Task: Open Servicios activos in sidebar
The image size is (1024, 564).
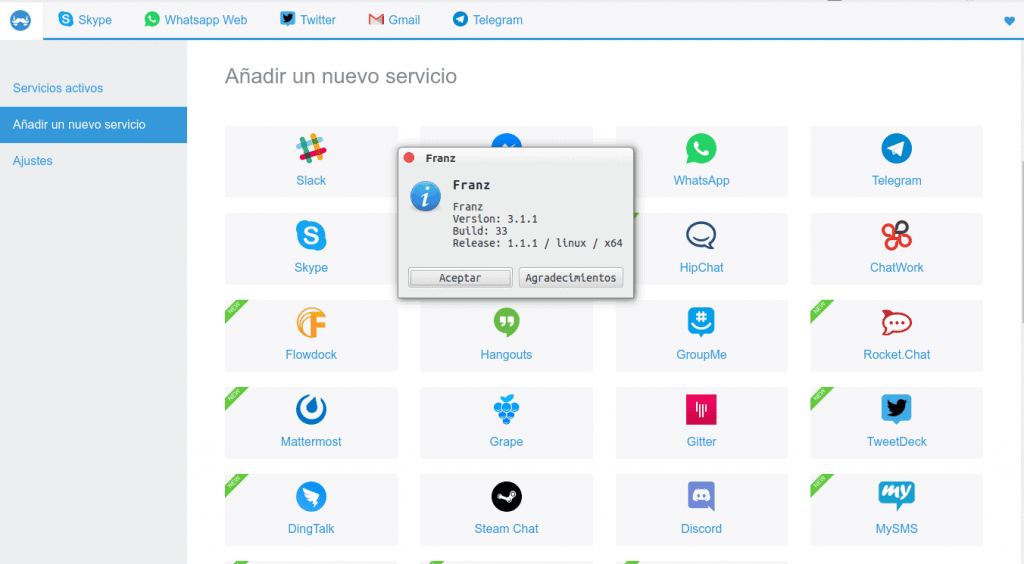Action: (x=58, y=88)
